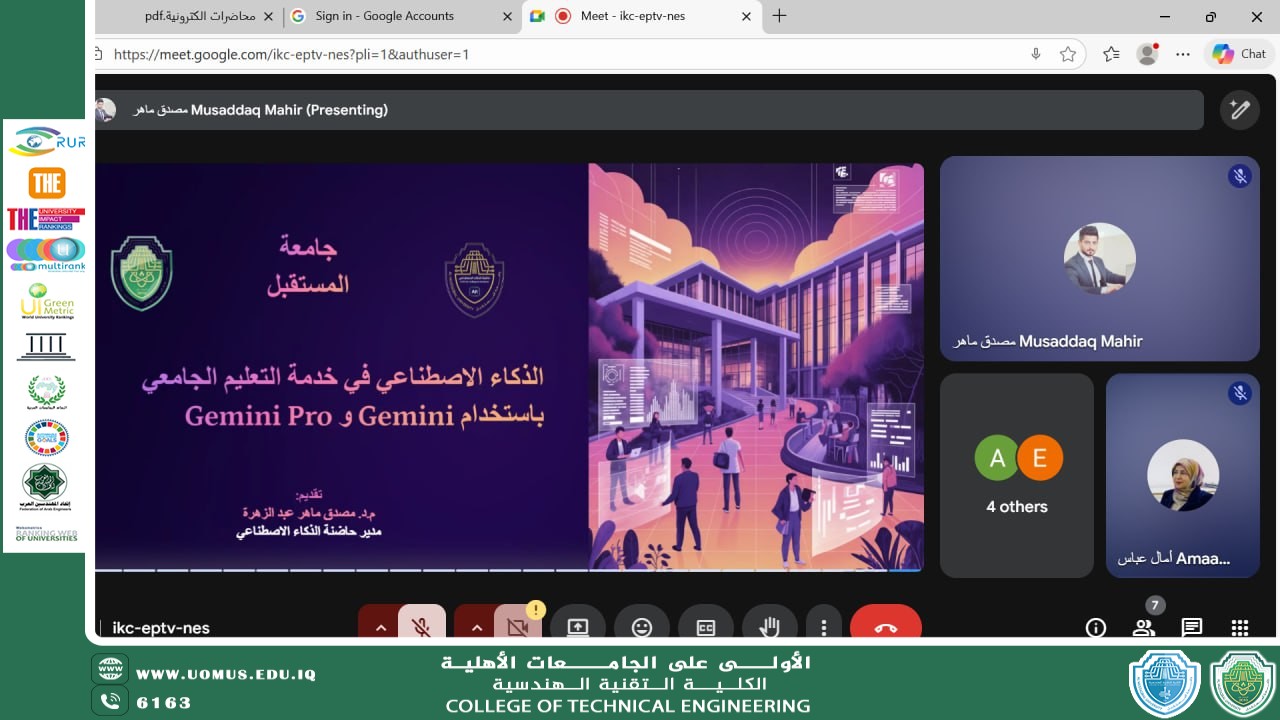Select the 4 others participant tile
This screenshot has height=720, width=1280.
pyautogui.click(x=1016, y=475)
